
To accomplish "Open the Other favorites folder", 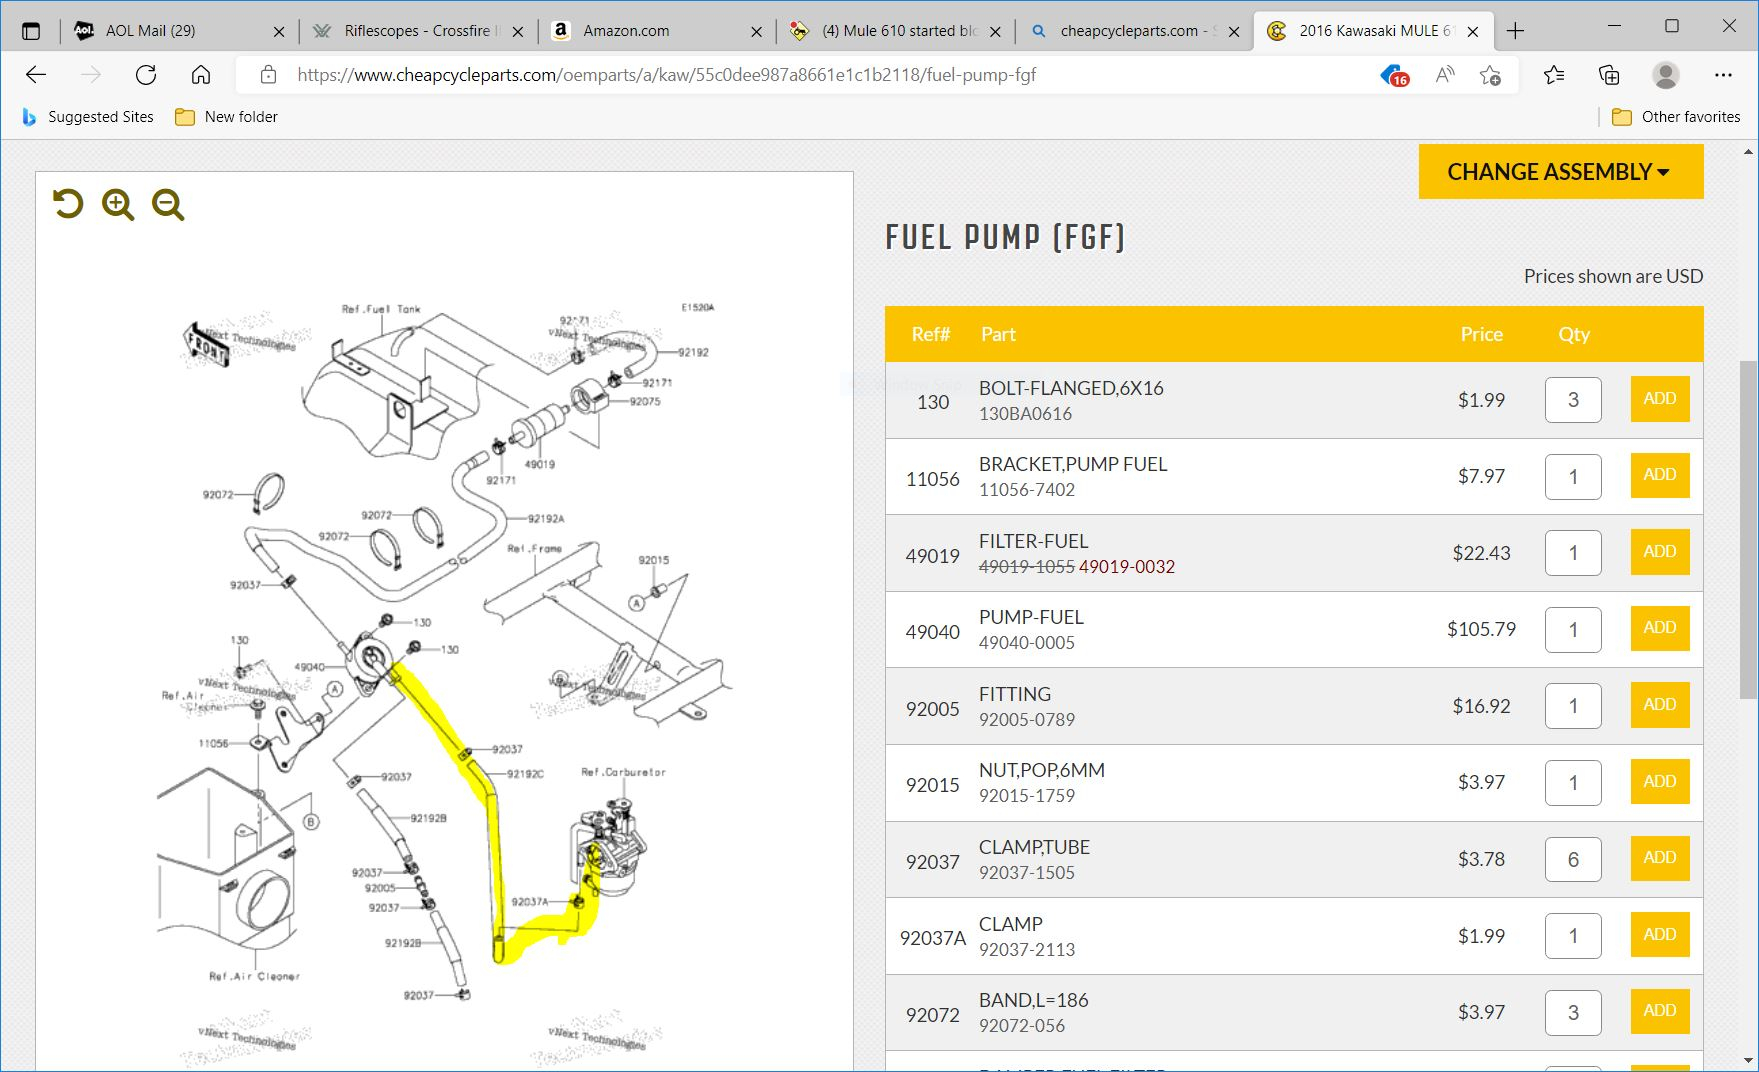I will click(1676, 117).
